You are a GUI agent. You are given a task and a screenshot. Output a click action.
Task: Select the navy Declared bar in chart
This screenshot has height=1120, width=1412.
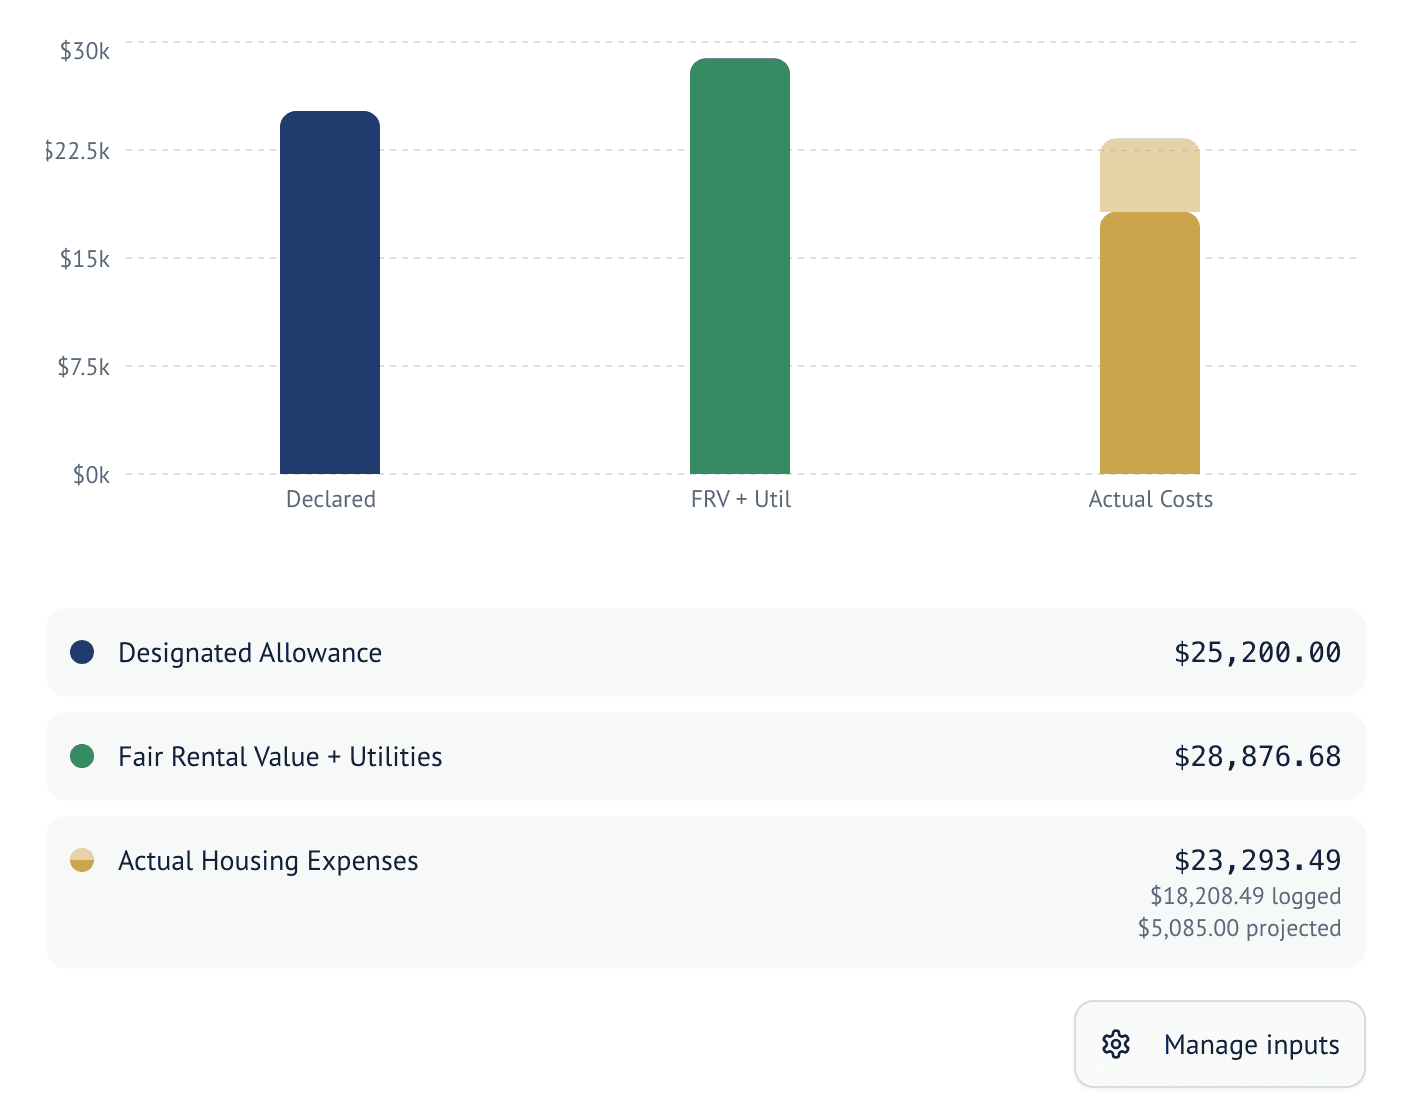[330, 292]
